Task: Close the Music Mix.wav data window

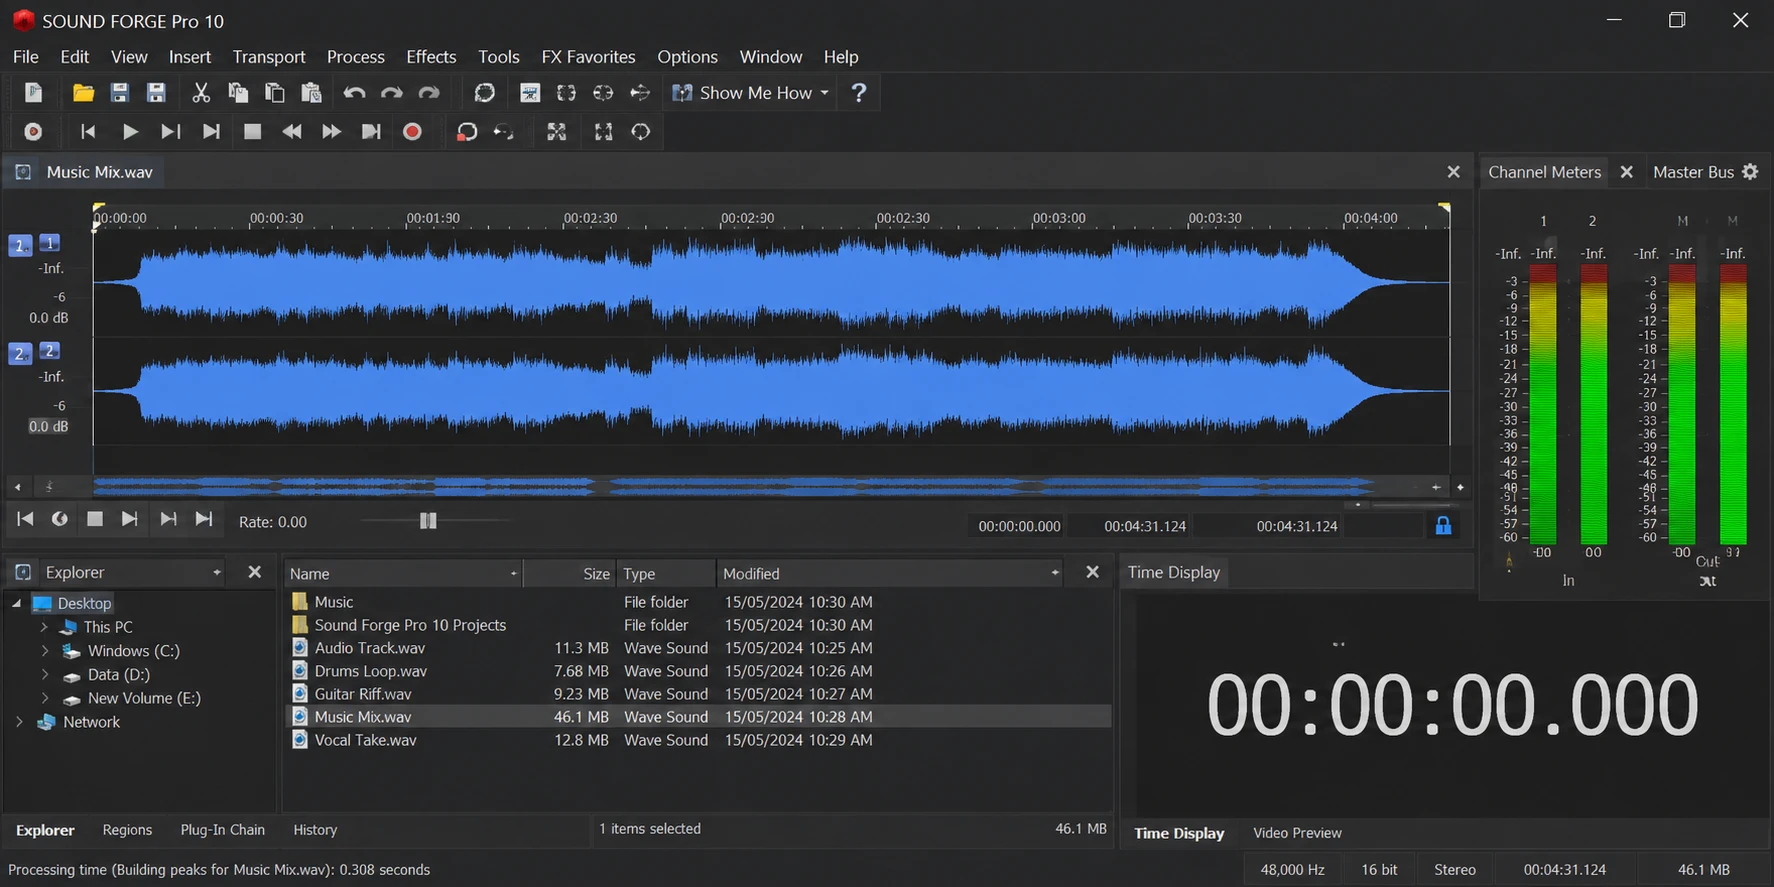Action: pos(1454,172)
